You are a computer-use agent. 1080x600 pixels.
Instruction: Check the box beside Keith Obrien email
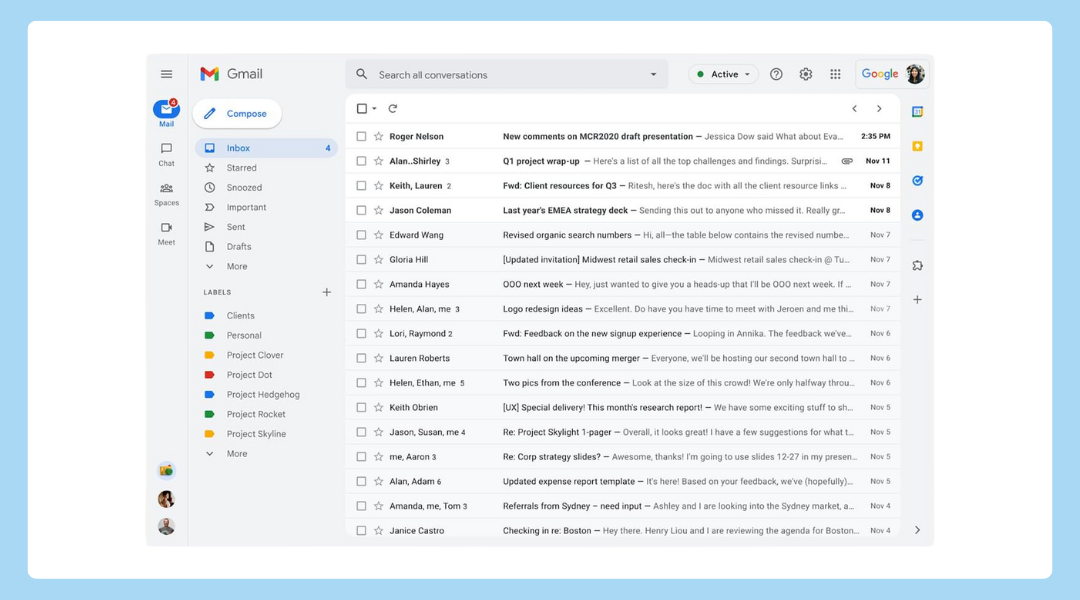[x=361, y=407]
